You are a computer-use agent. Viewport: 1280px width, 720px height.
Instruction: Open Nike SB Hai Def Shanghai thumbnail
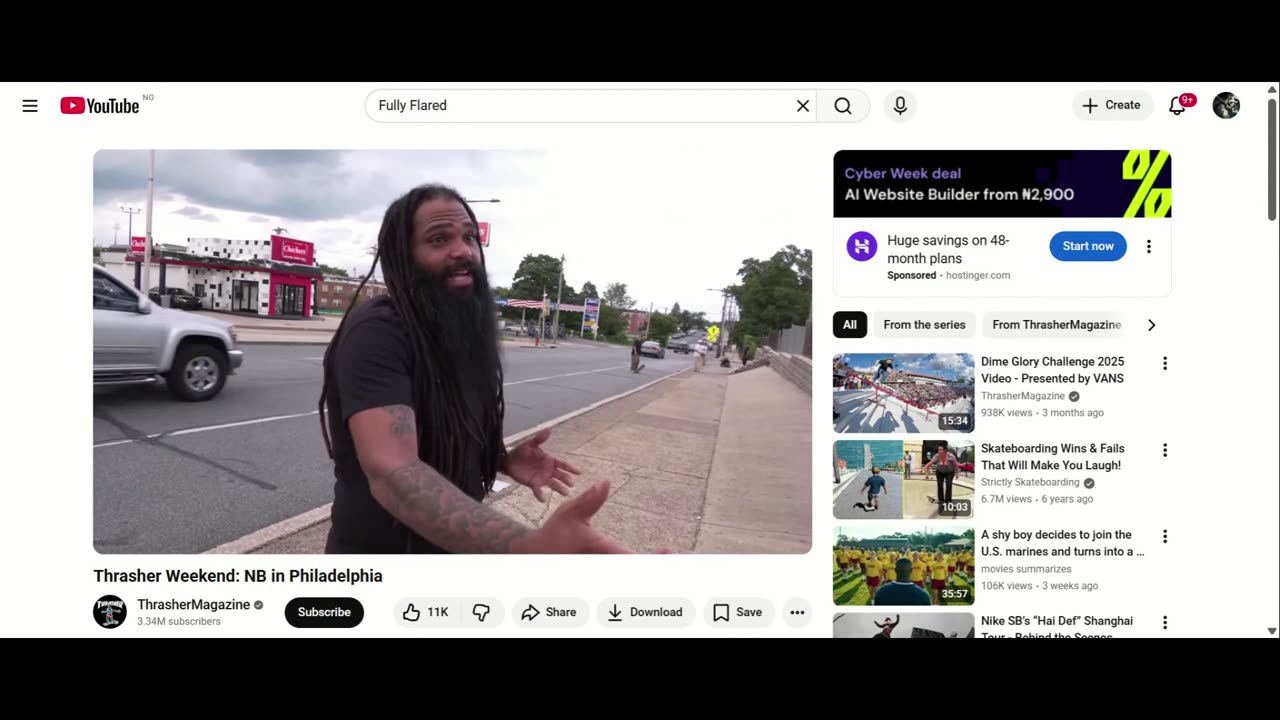903,625
